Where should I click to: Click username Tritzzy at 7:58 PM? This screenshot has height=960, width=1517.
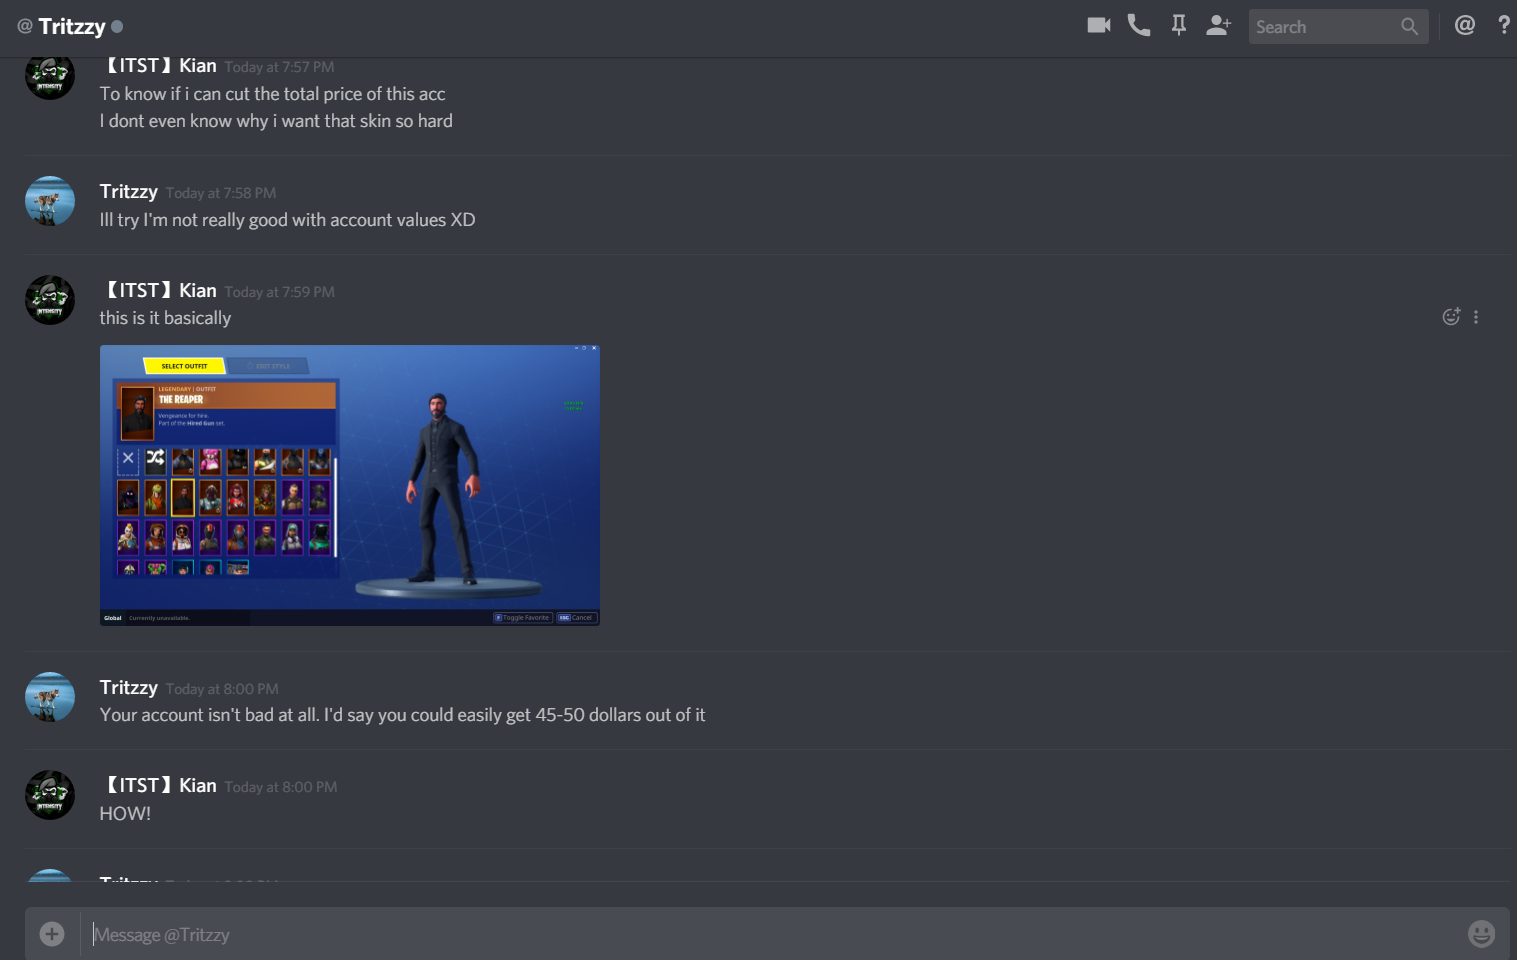(129, 192)
